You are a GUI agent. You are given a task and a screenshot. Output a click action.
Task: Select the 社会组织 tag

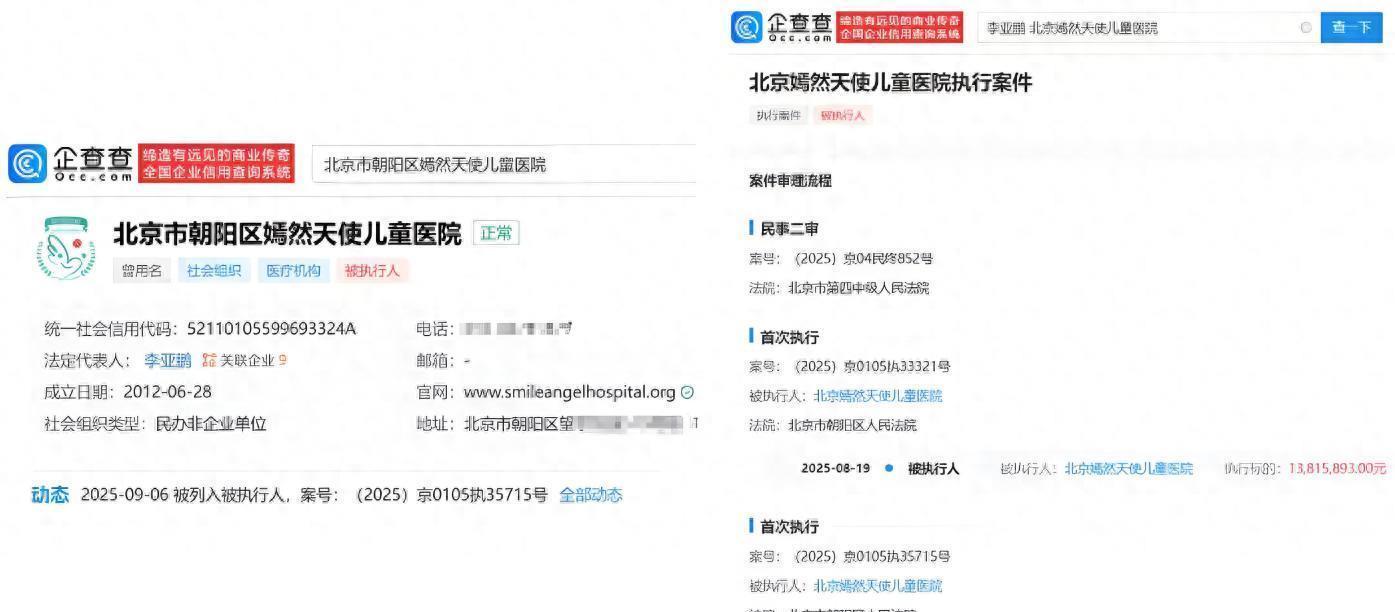(214, 271)
